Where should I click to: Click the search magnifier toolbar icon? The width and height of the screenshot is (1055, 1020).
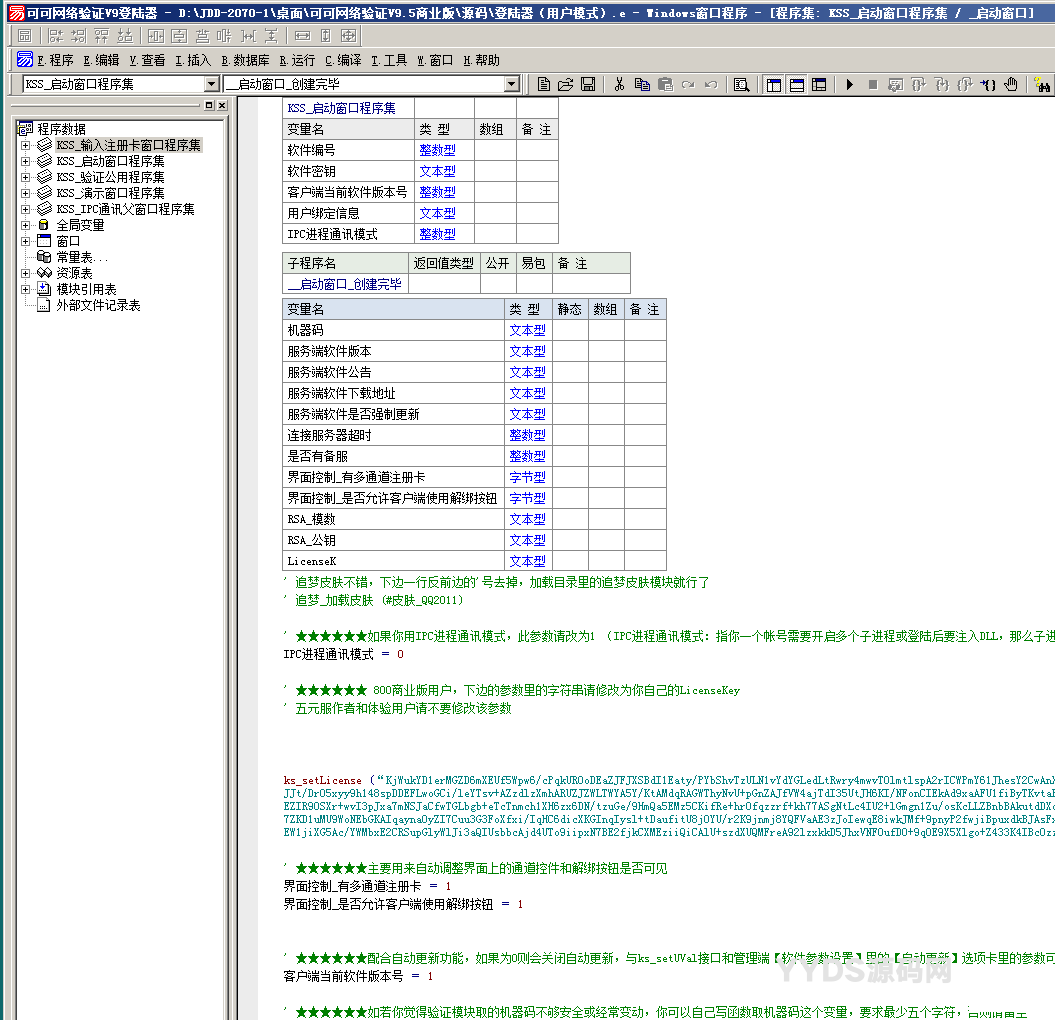pyautogui.click(x=741, y=84)
